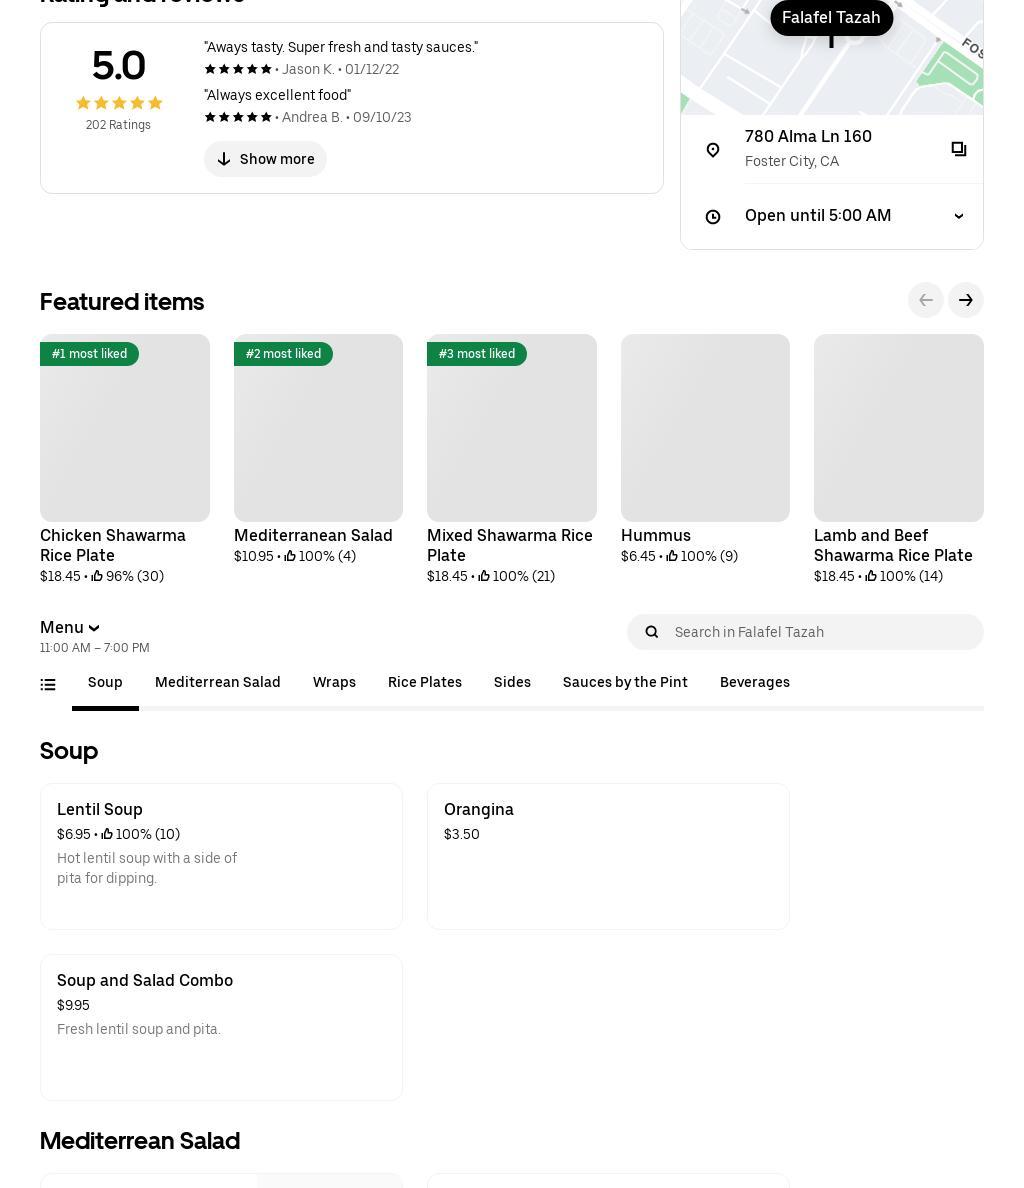Open the Orangina item card

(608, 856)
